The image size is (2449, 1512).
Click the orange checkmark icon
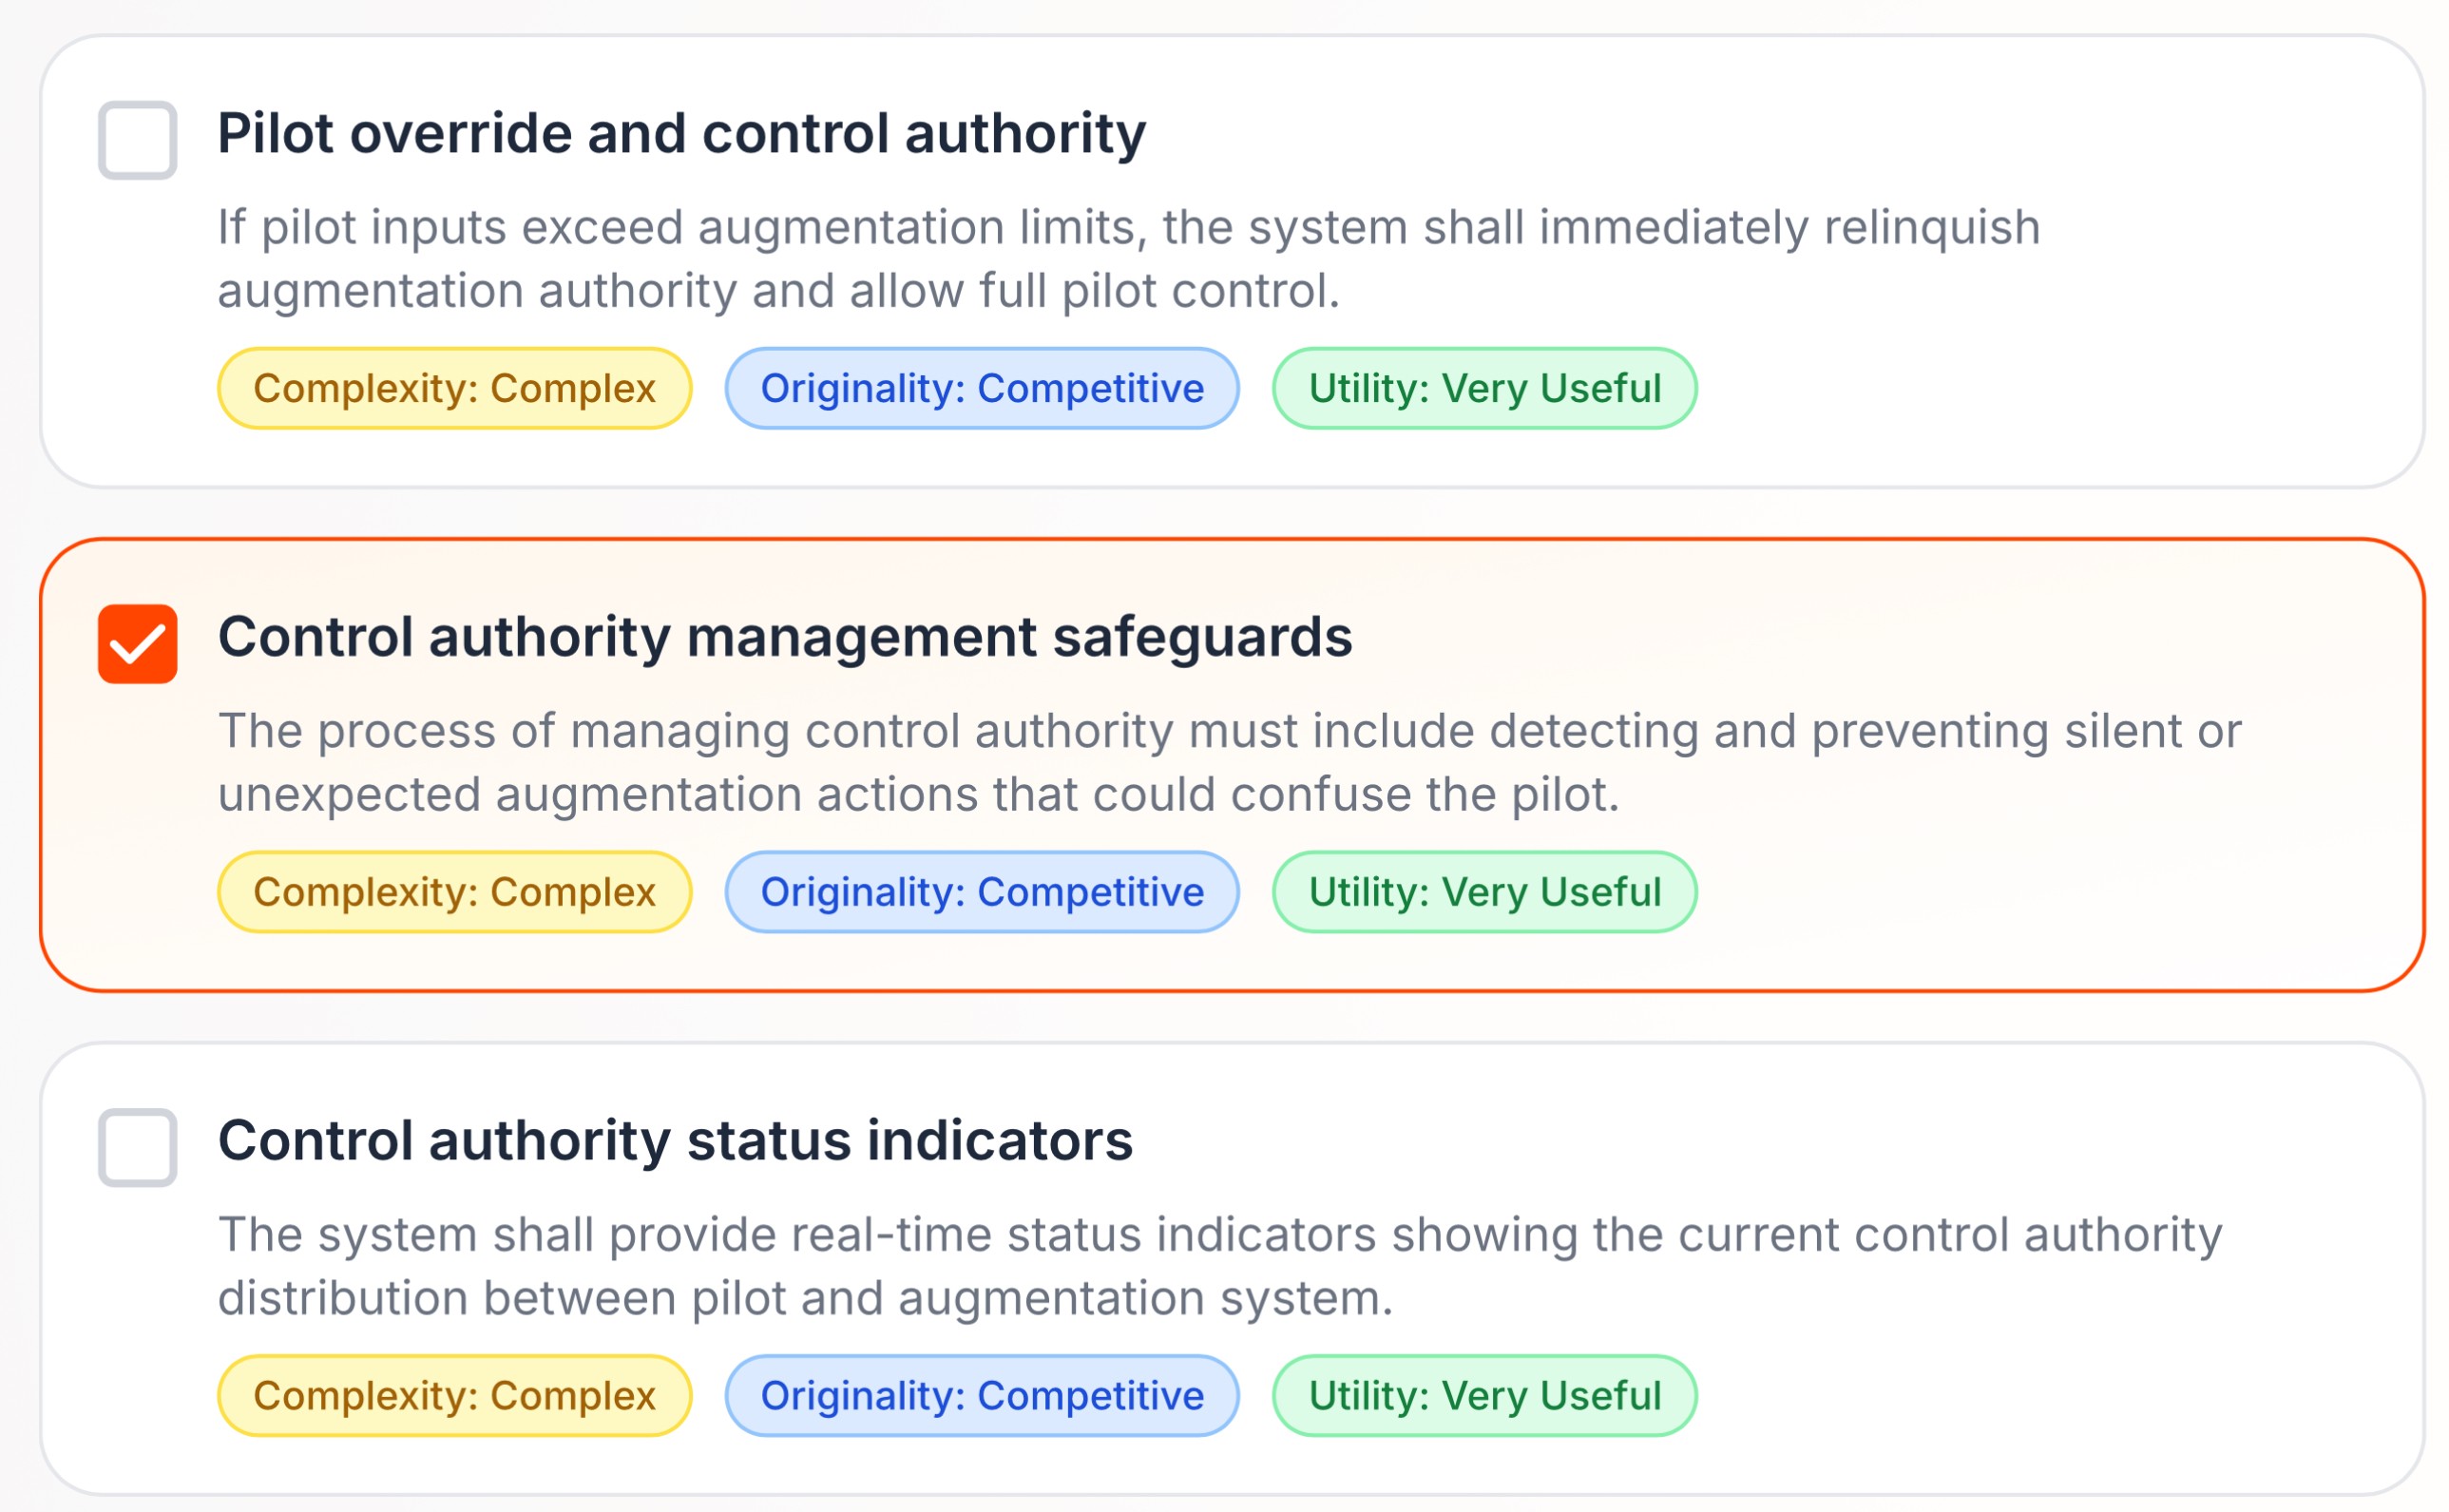point(137,646)
